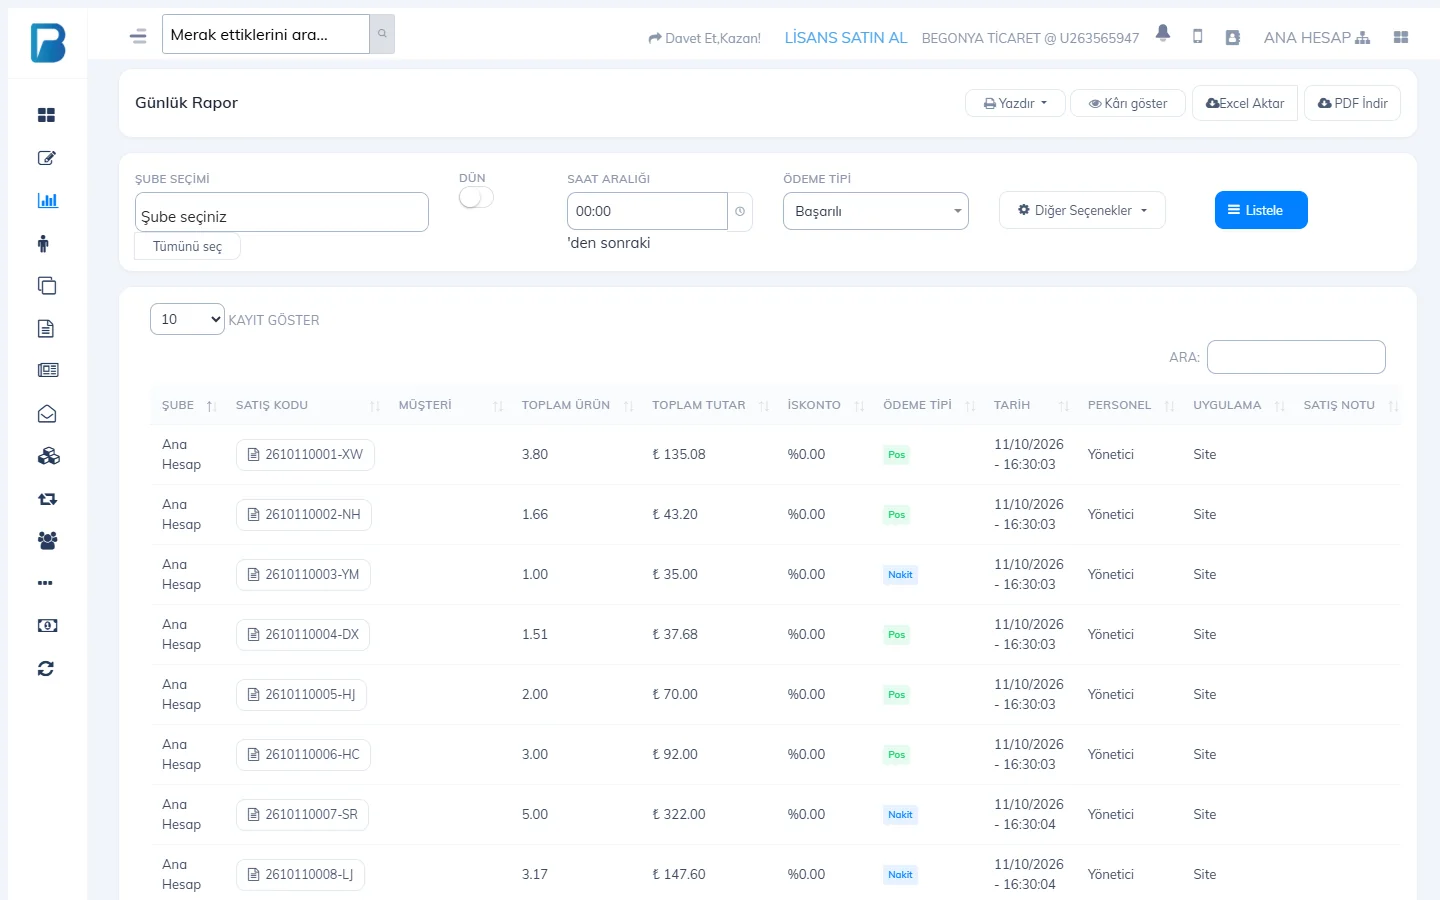Toggle Kârı göster visibility
Viewport: 1440px width, 900px height.
pos(1128,103)
